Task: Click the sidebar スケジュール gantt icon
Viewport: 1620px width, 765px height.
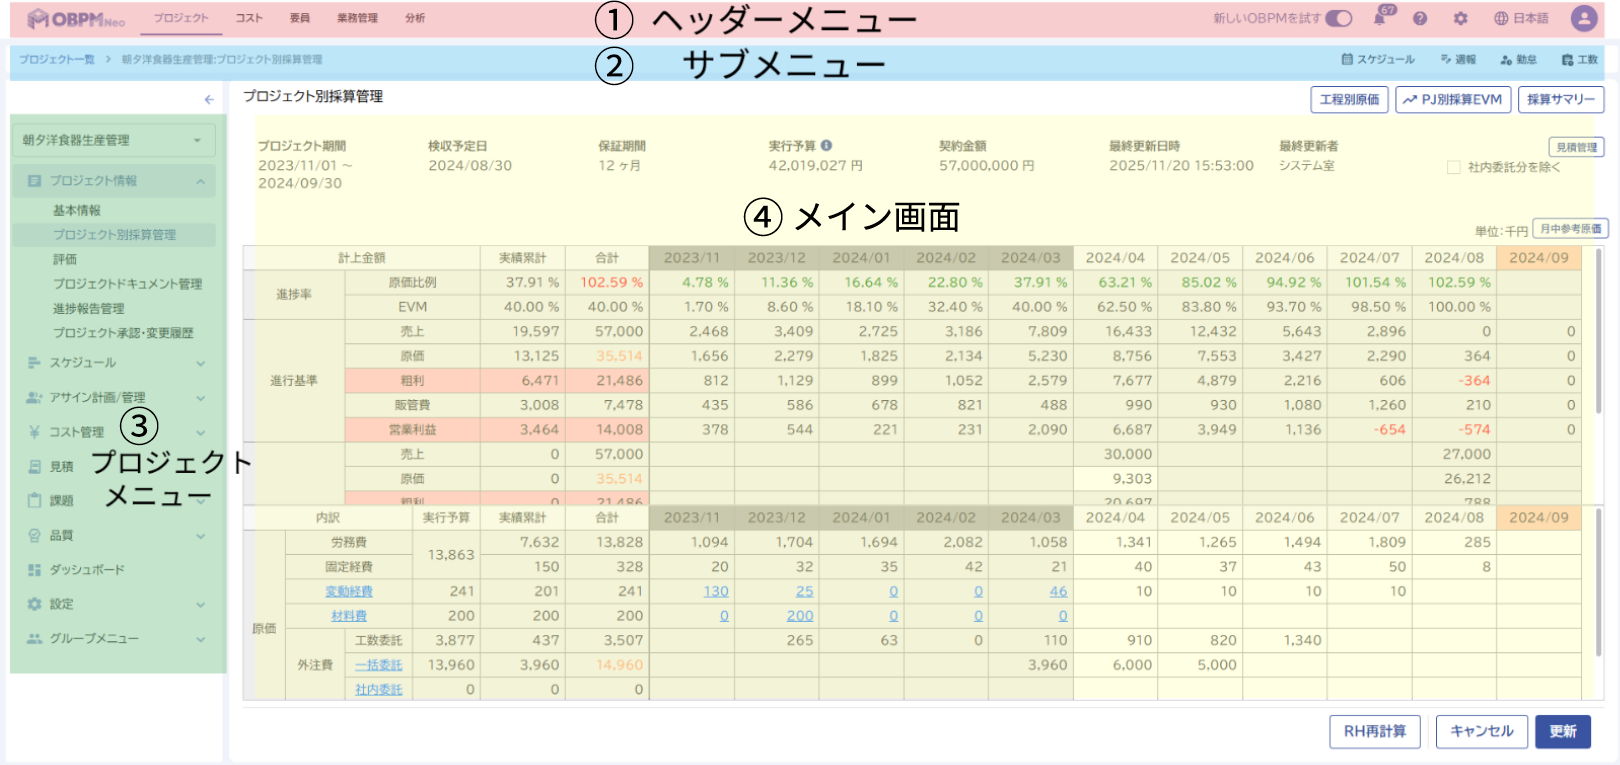Action: coord(35,363)
